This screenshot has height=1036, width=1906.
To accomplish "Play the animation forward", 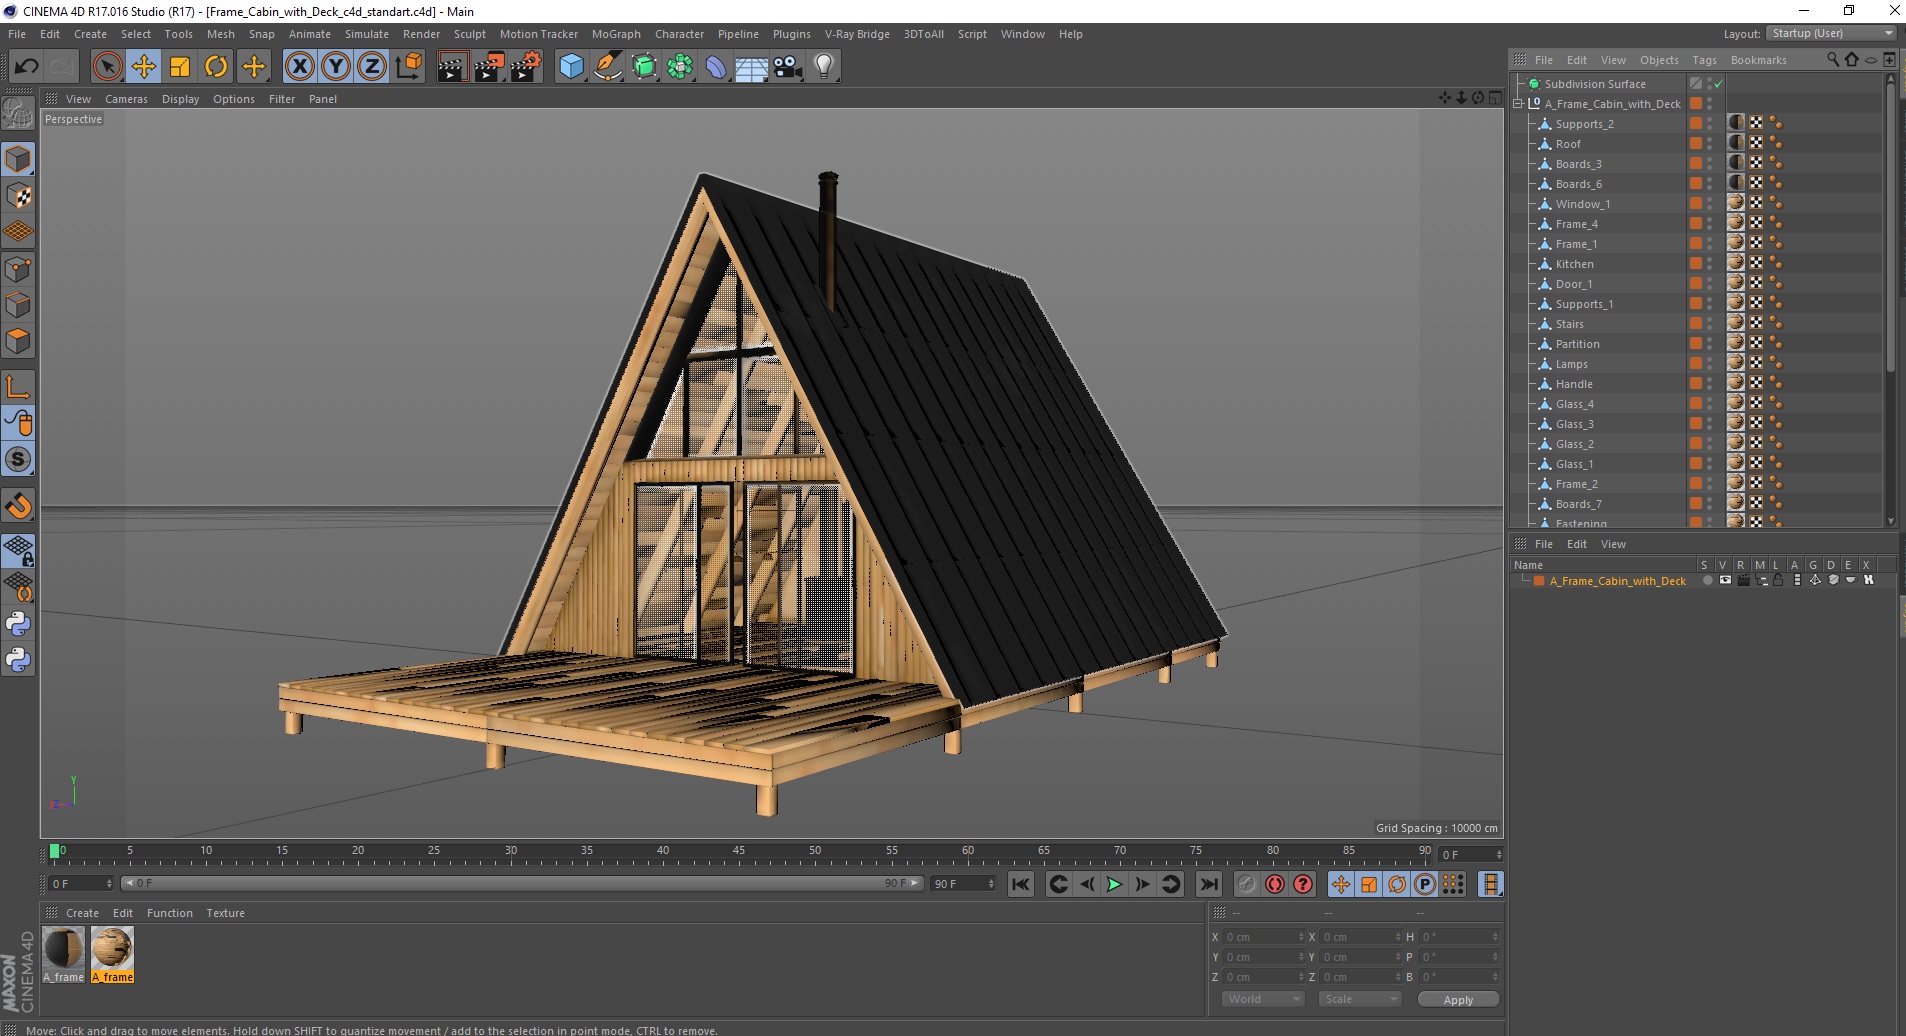I will coord(1113,884).
